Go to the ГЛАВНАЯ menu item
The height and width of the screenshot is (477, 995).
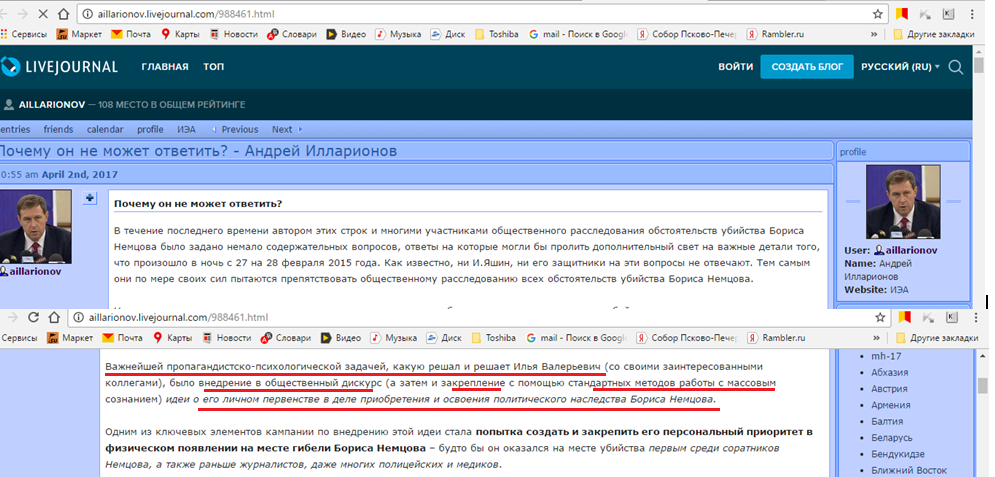(x=165, y=67)
